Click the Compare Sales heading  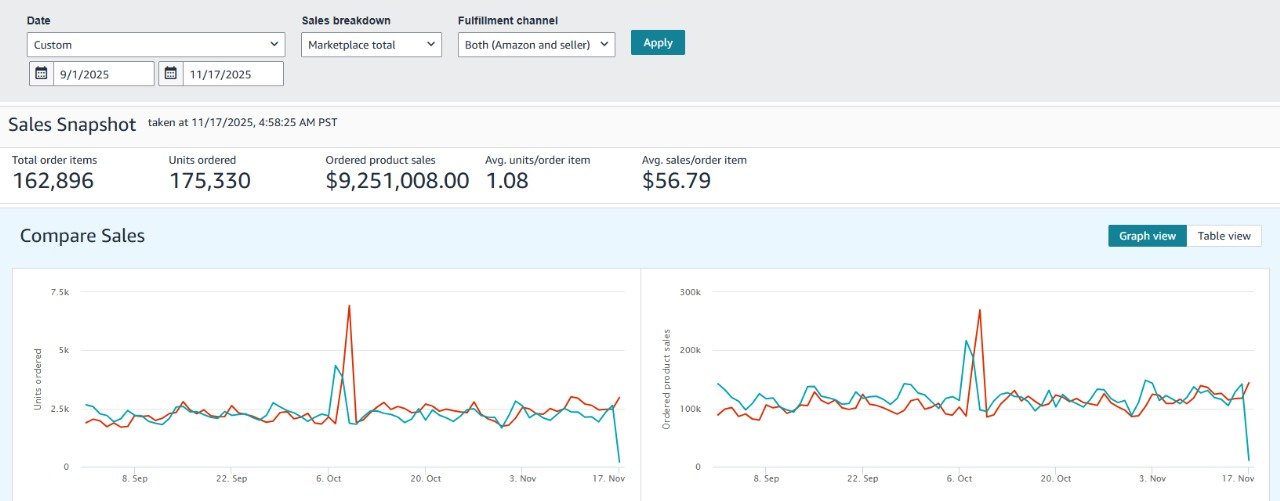(x=82, y=236)
